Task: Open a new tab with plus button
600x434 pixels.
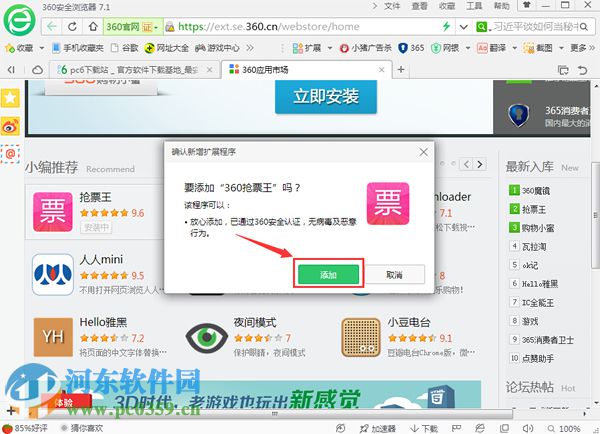Action: coord(401,69)
